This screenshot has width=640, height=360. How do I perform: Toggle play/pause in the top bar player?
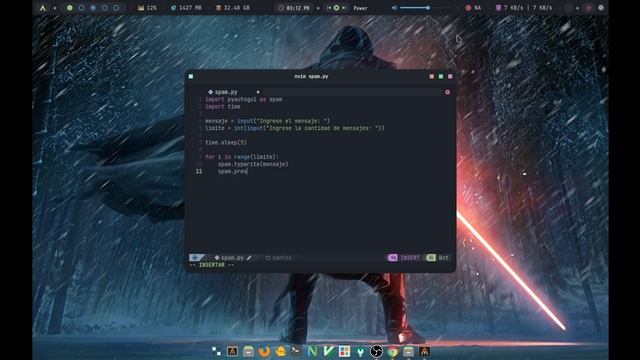[x=336, y=8]
